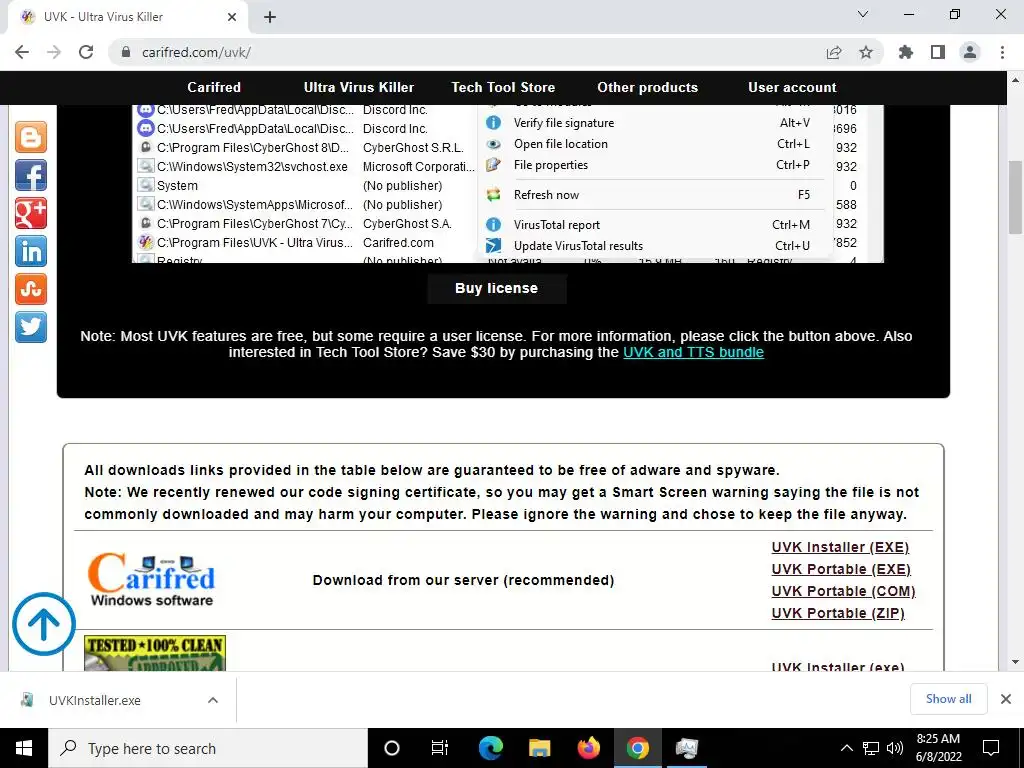Switch to Chrome on the taskbar
Screen dimensions: 1024x768
tap(637, 748)
